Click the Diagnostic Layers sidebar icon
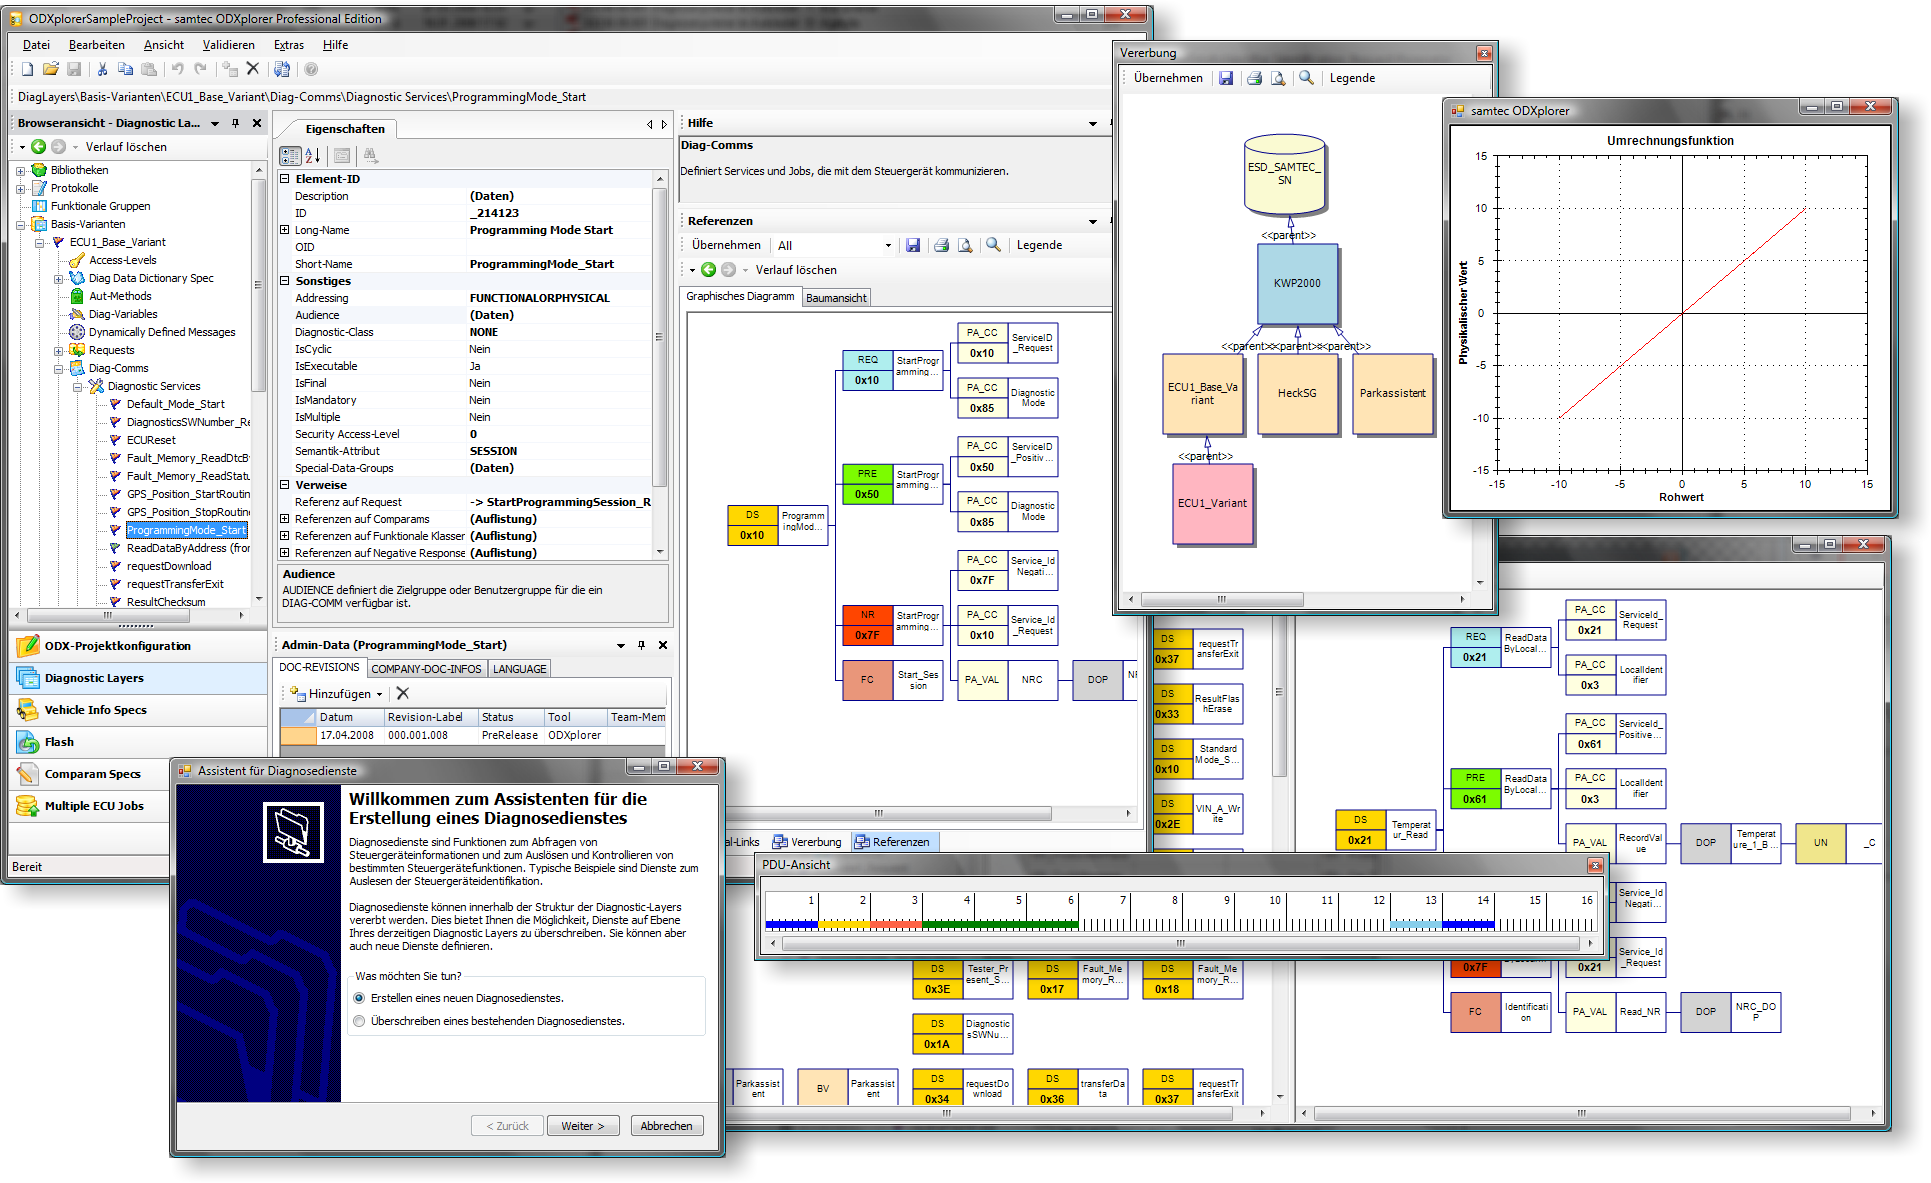 pyautogui.click(x=27, y=678)
